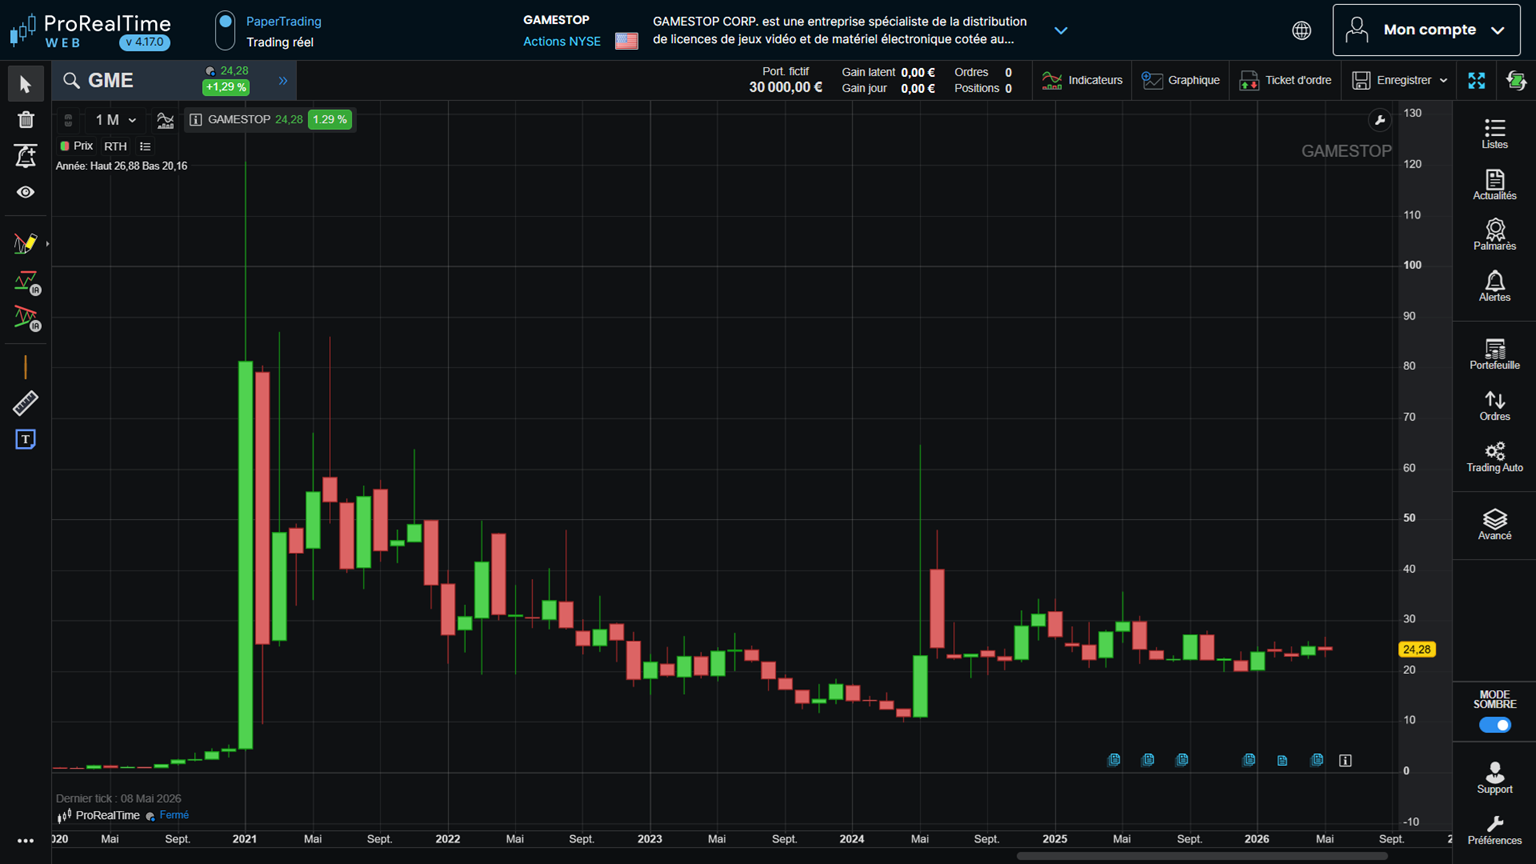Open the 1 M timeframe dropdown
The image size is (1536, 864).
[x=115, y=120]
